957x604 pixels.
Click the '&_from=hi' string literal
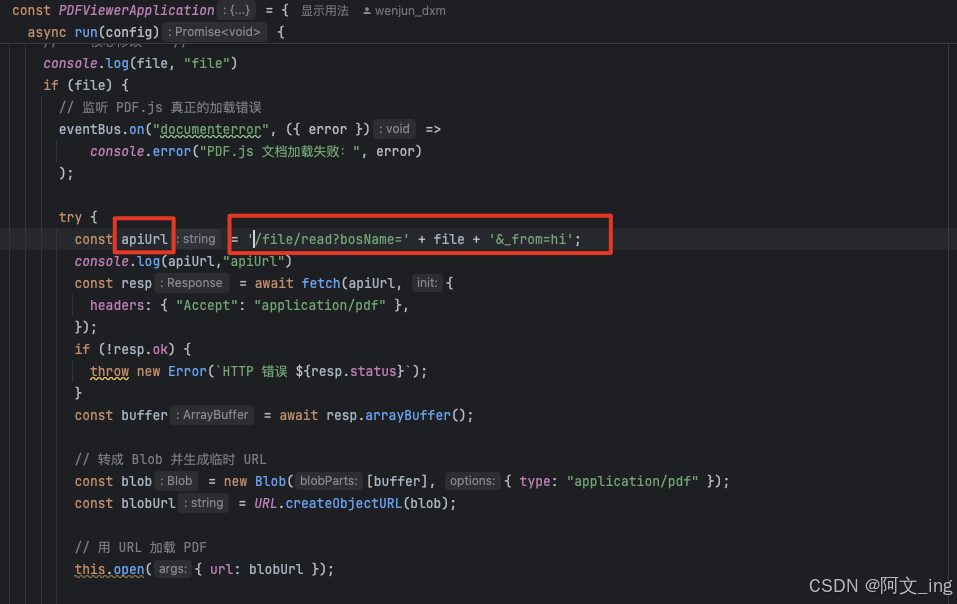pos(531,239)
